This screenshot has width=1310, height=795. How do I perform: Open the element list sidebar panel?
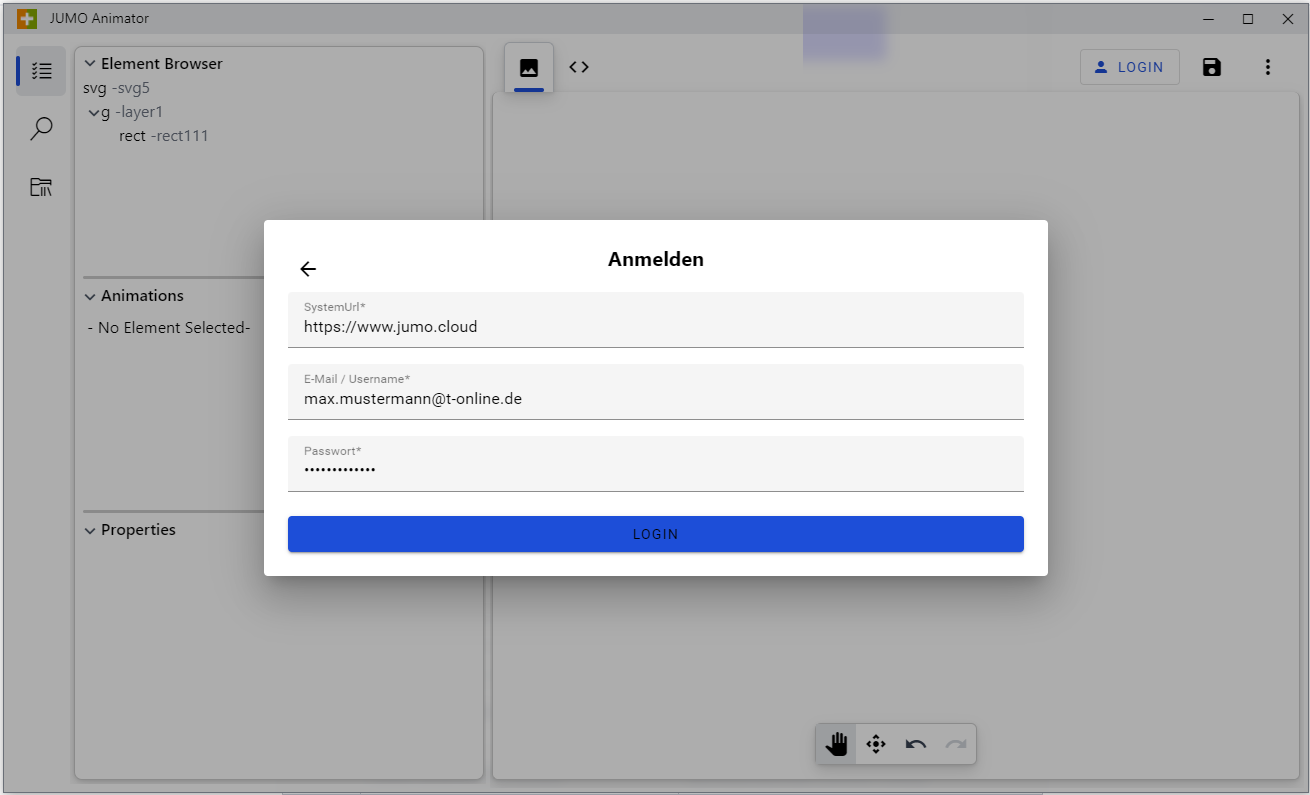coord(41,71)
